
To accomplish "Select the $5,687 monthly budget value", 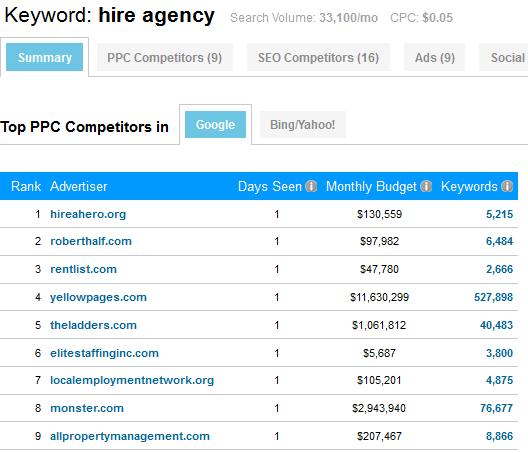I will click(x=380, y=353).
